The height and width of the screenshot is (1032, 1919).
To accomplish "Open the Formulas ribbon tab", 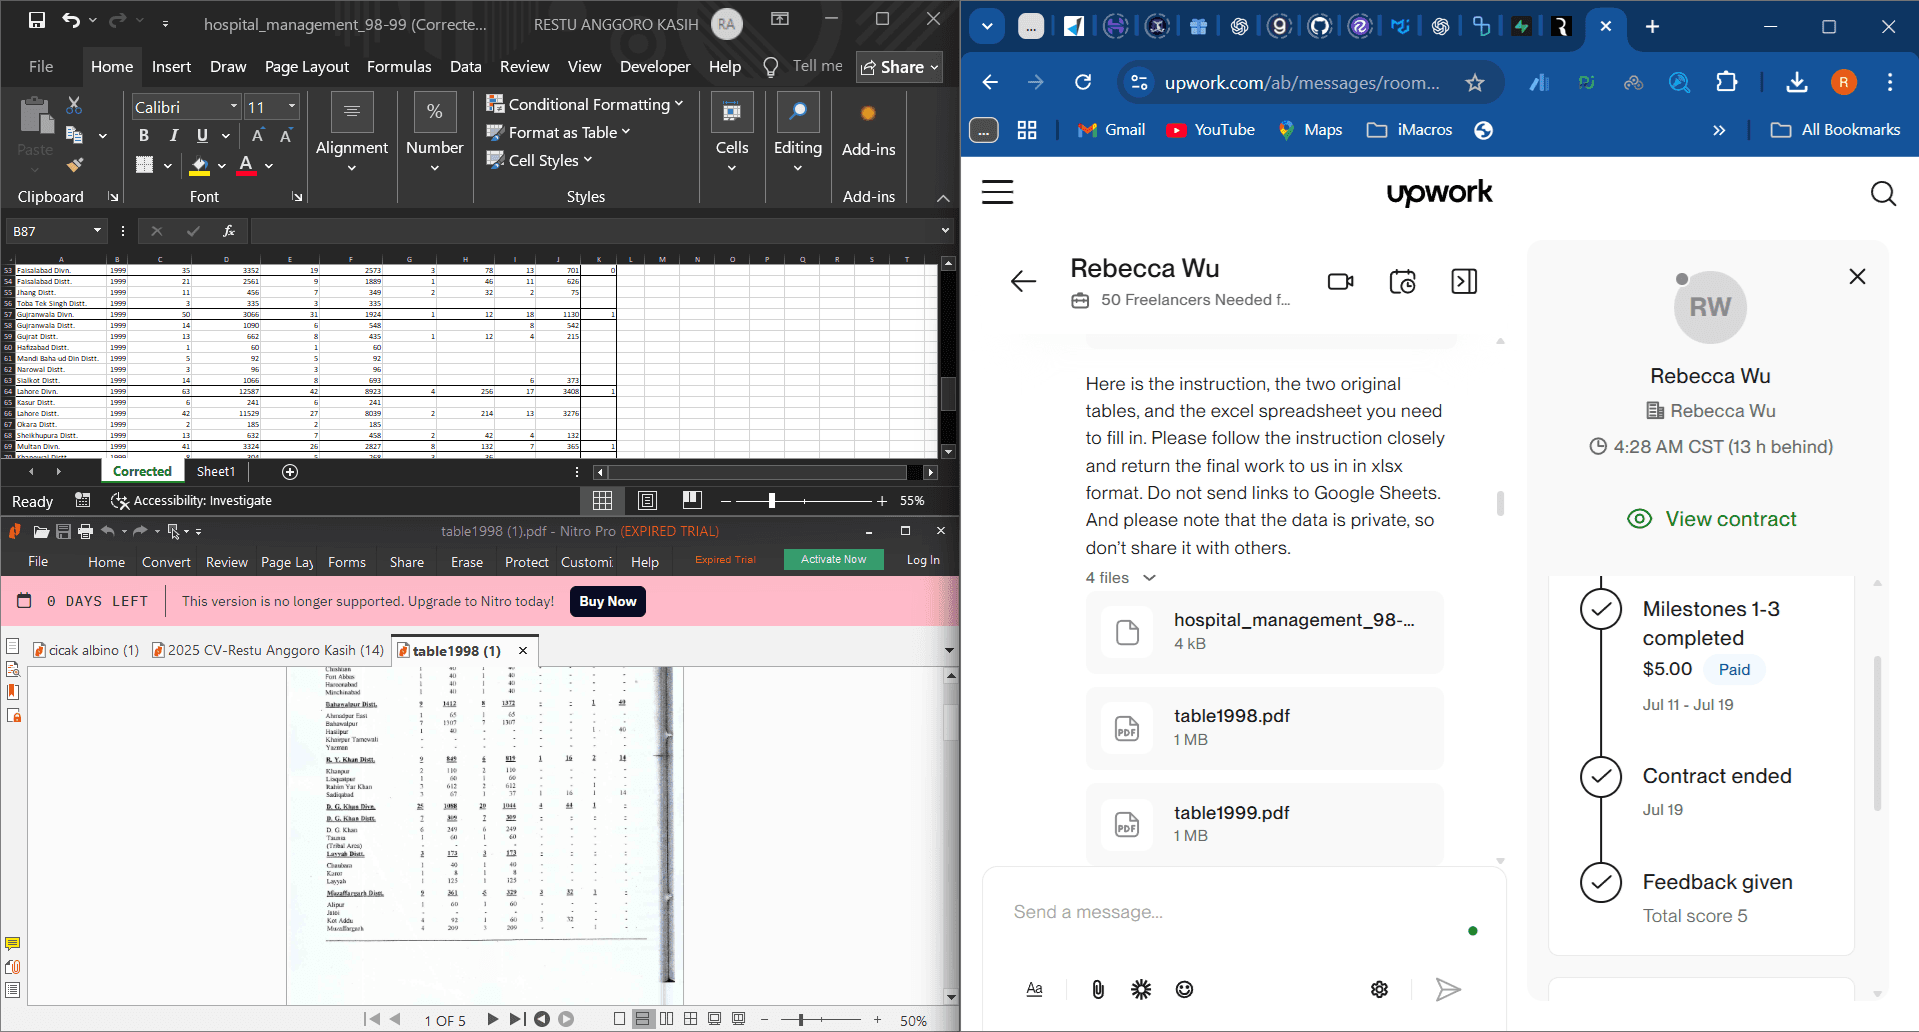I will pyautogui.click(x=399, y=67).
